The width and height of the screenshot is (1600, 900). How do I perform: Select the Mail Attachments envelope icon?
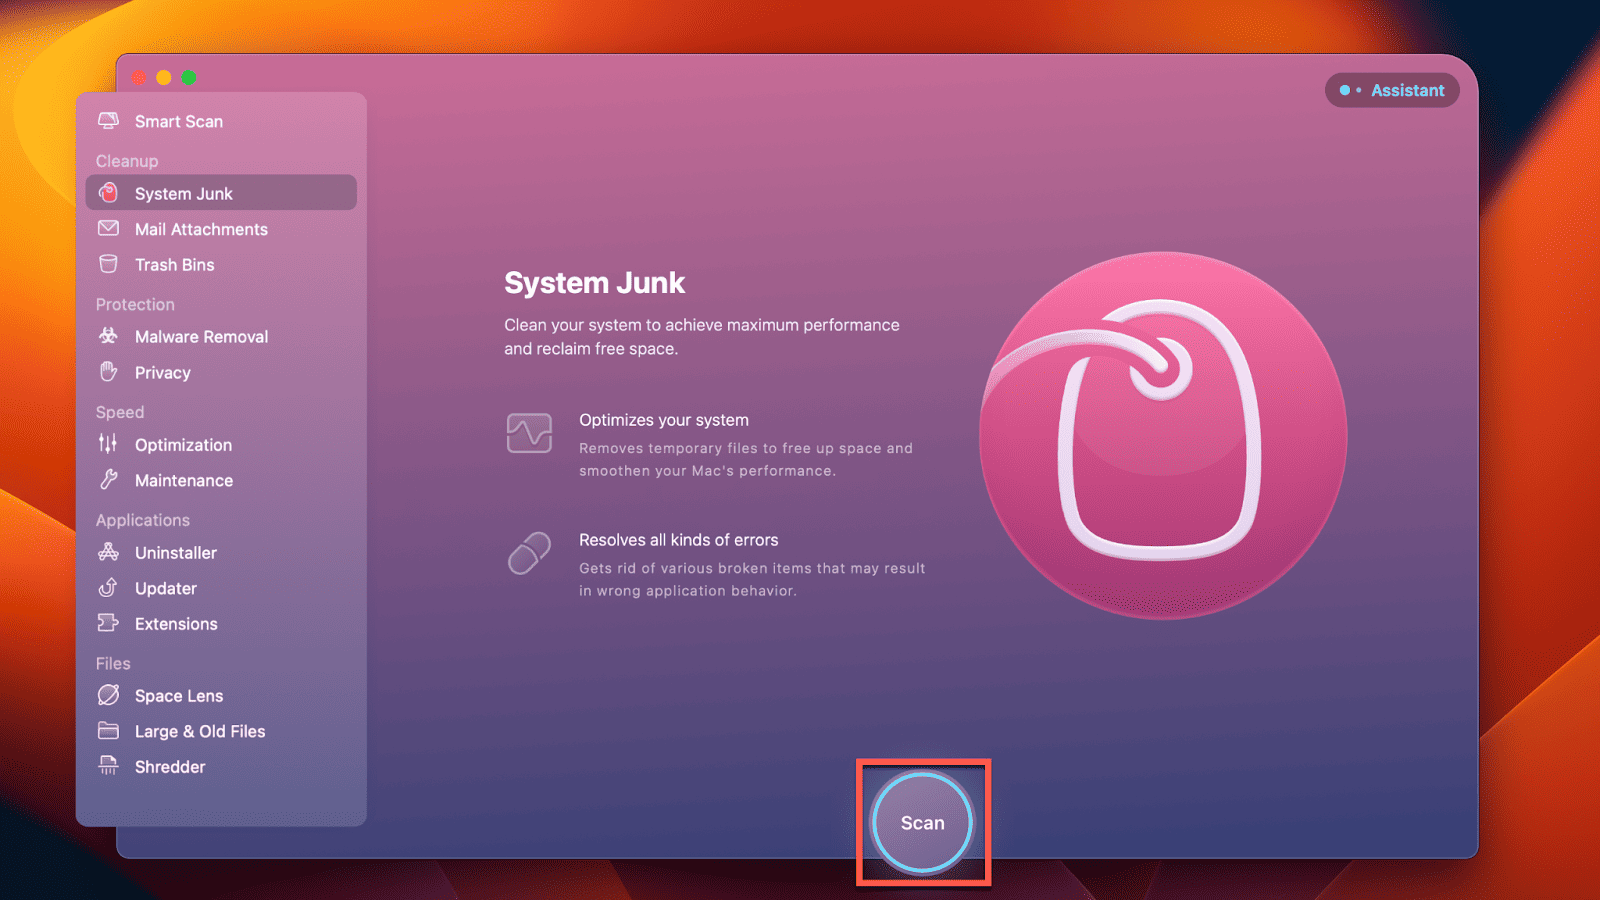click(x=108, y=229)
